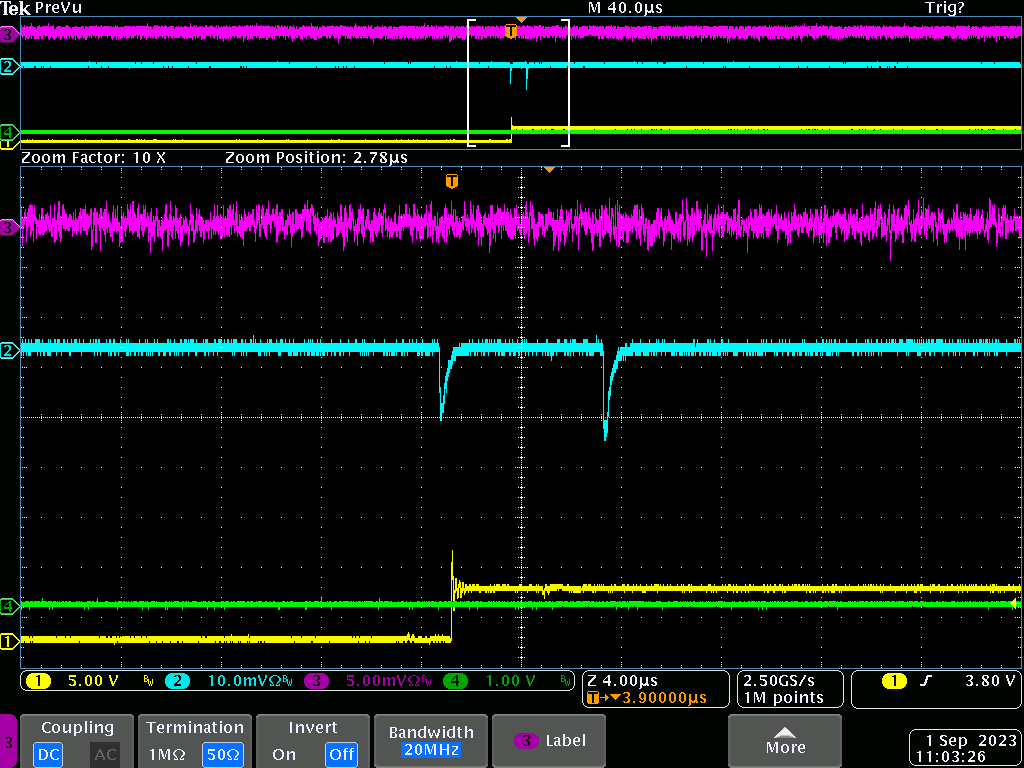
Task: Click the channel 3 badge beside Label
Action: (x=526, y=741)
